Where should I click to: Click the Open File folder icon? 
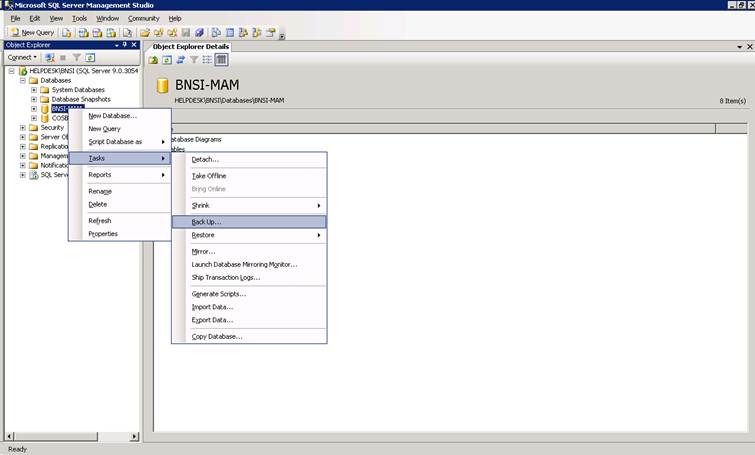[x=144, y=32]
